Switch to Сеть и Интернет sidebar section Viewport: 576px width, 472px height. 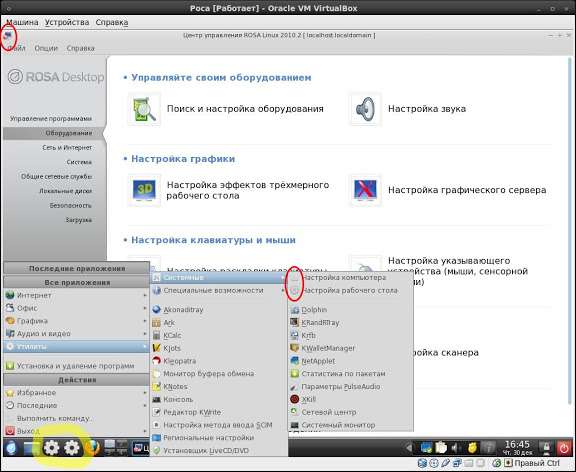point(67,148)
